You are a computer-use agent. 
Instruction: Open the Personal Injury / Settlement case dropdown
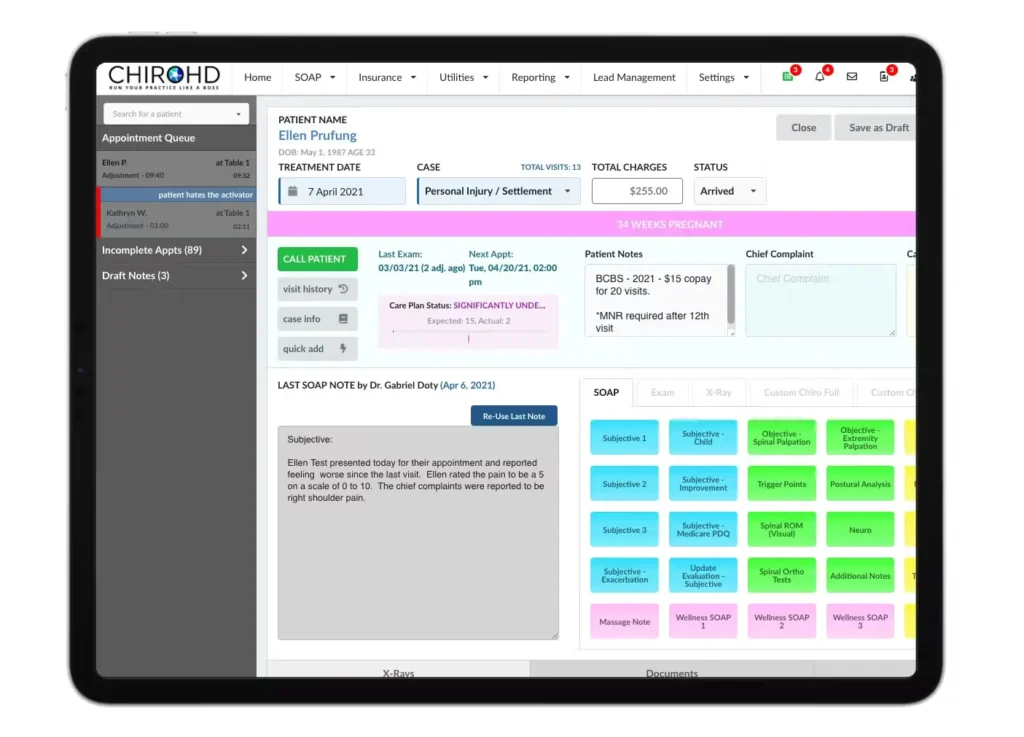(497, 191)
